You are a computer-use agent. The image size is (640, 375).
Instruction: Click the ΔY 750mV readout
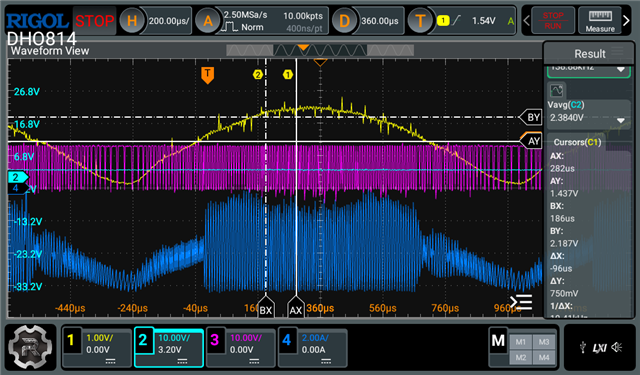click(564, 293)
